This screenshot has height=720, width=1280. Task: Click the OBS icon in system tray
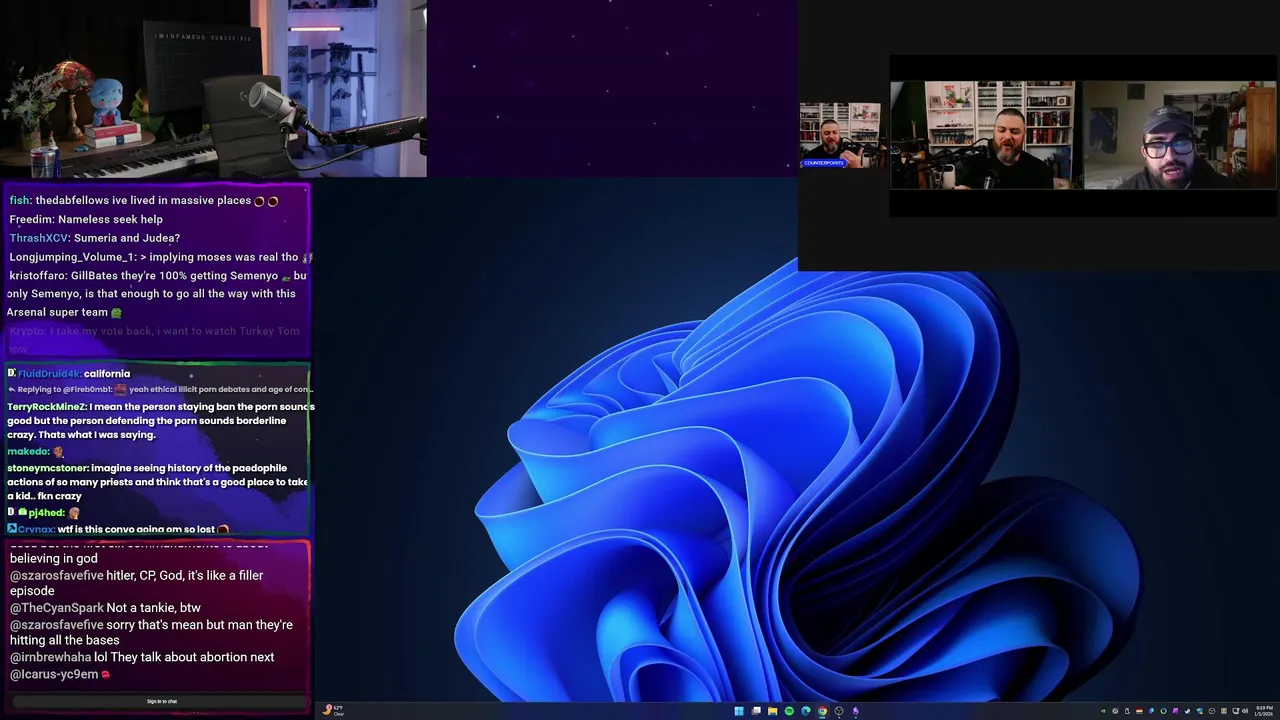1212,711
